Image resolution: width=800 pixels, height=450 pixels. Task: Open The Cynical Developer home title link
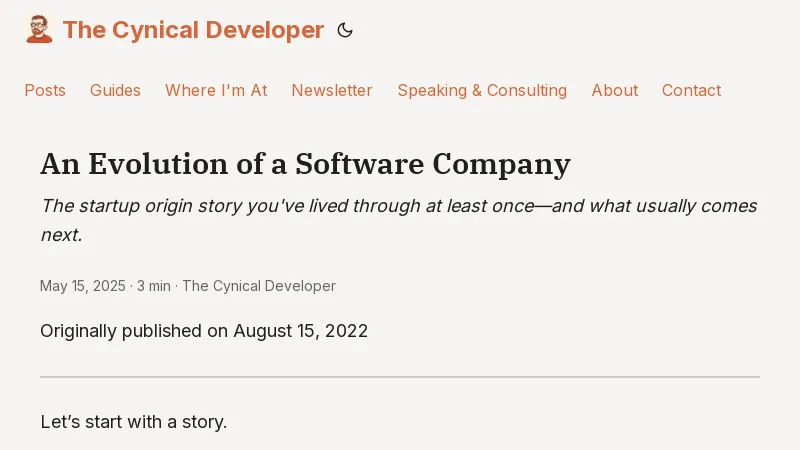(193, 30)
